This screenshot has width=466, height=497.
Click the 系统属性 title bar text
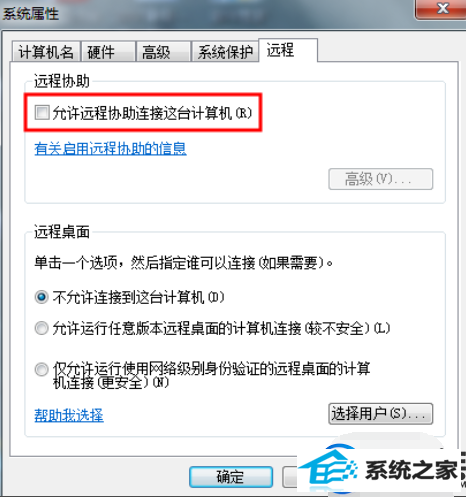coord(31,14)
